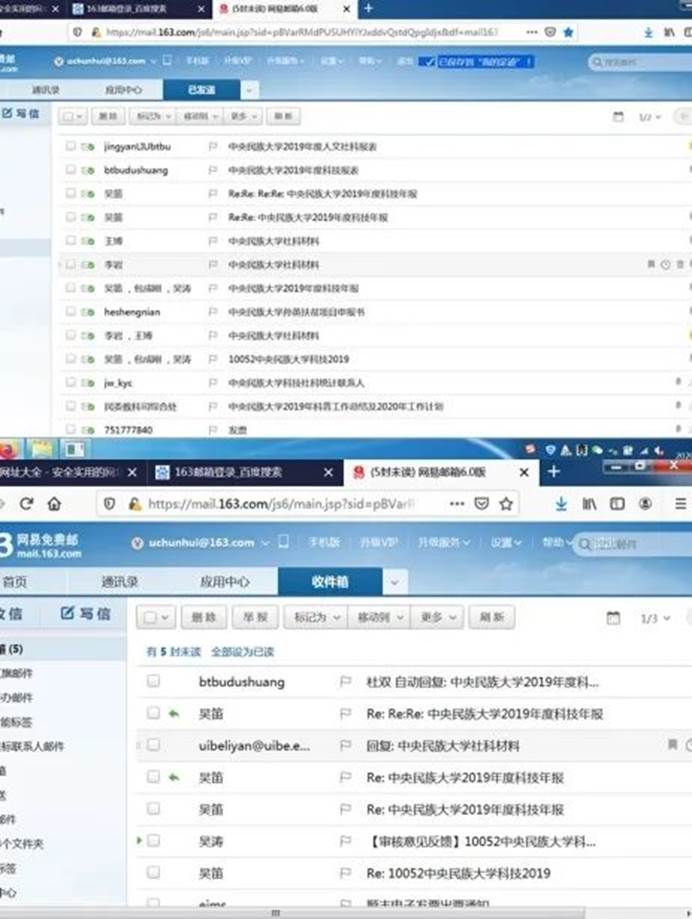Tick the checkbox for jingyan row in sent list
Viewport: 692px width, 919px height.
[71, 146]
